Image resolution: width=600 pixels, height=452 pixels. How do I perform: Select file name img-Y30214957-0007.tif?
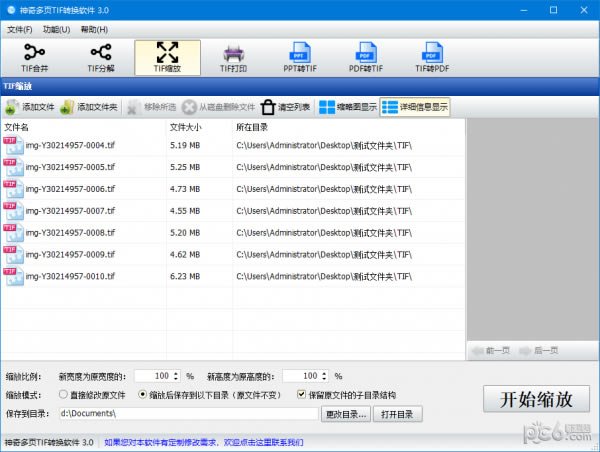[70, 210]
